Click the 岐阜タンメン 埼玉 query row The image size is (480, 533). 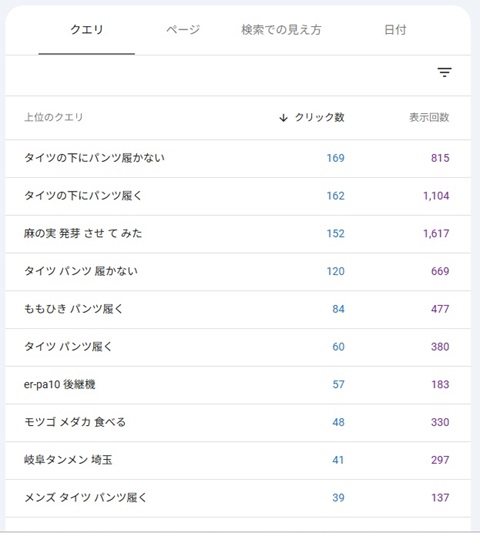(x=238, y=460)
